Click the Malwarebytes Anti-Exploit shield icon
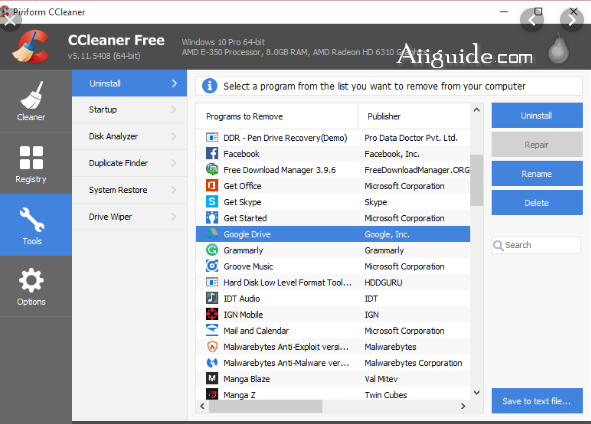The height and width of the screenshot is (424, 591). pos(212,346)
